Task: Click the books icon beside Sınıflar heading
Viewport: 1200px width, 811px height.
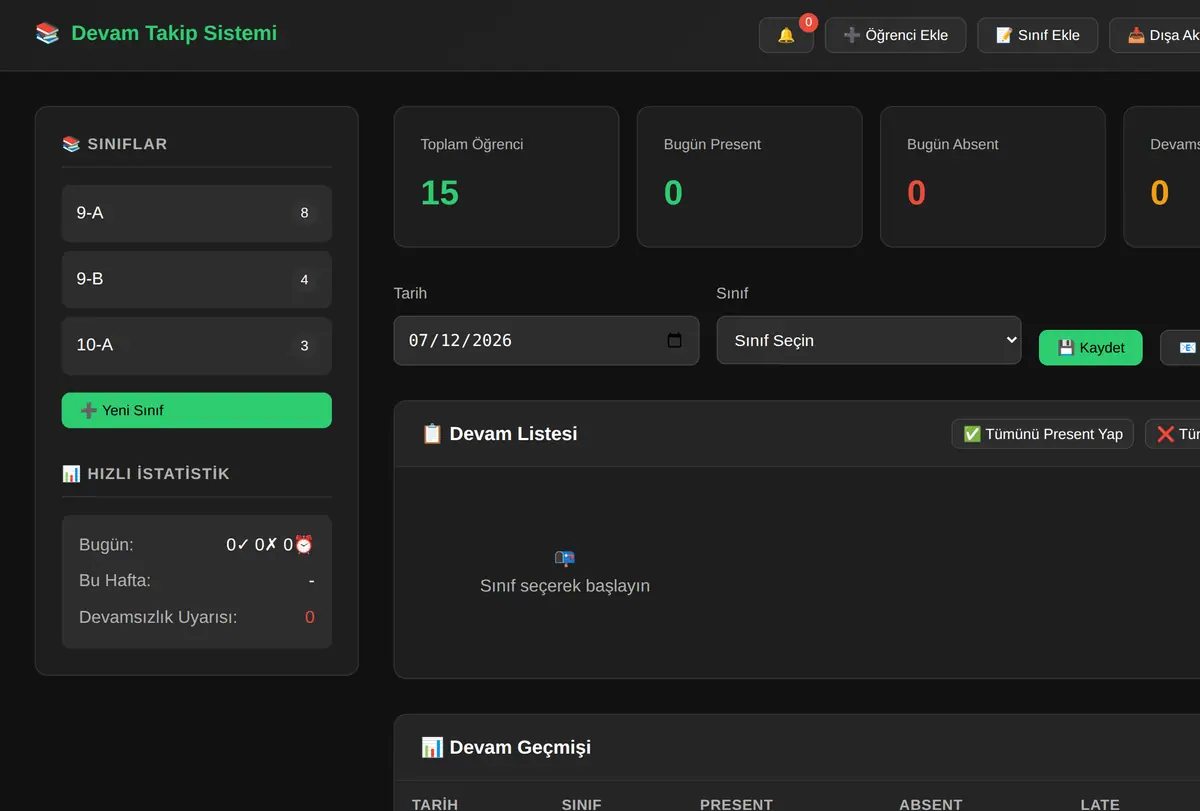Action: pyautogui.click(x=71, y=144)
